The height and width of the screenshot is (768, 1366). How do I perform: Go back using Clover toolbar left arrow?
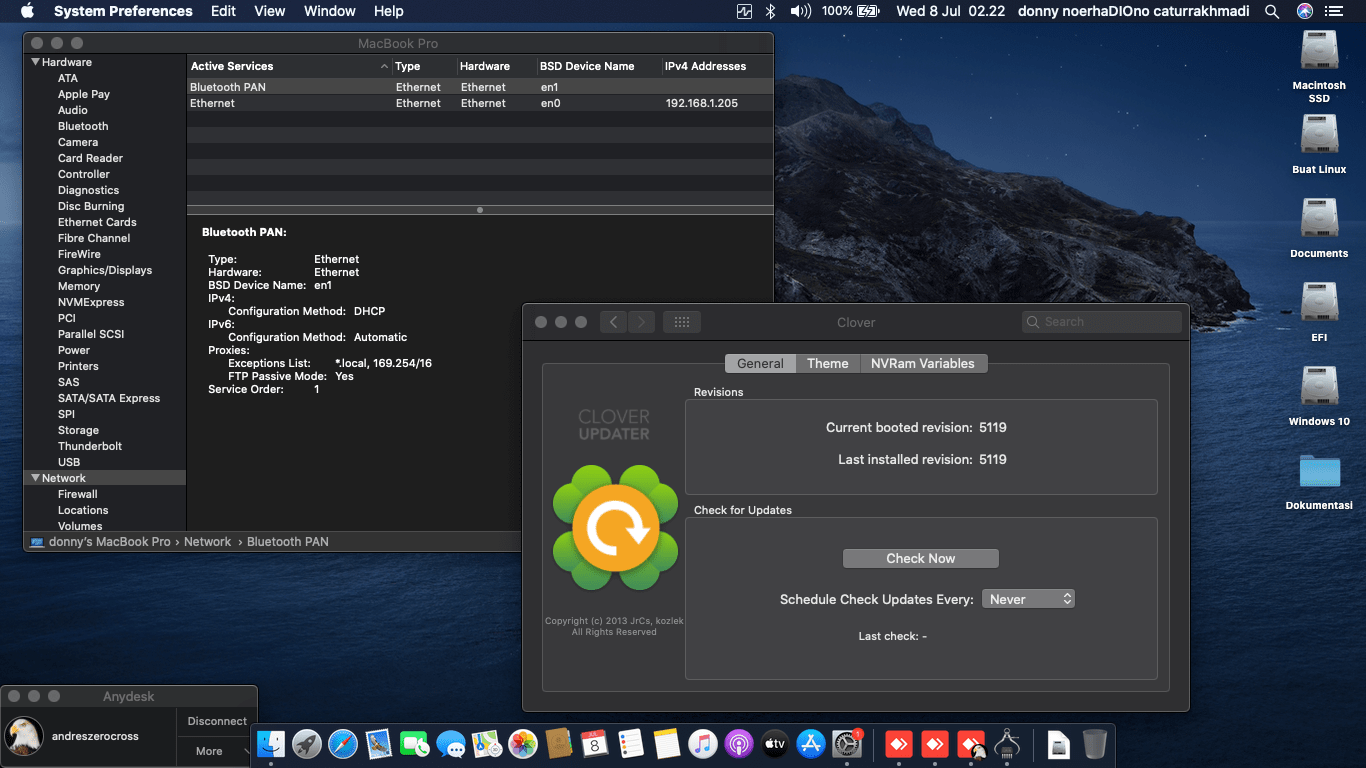(x=613, y=322)
